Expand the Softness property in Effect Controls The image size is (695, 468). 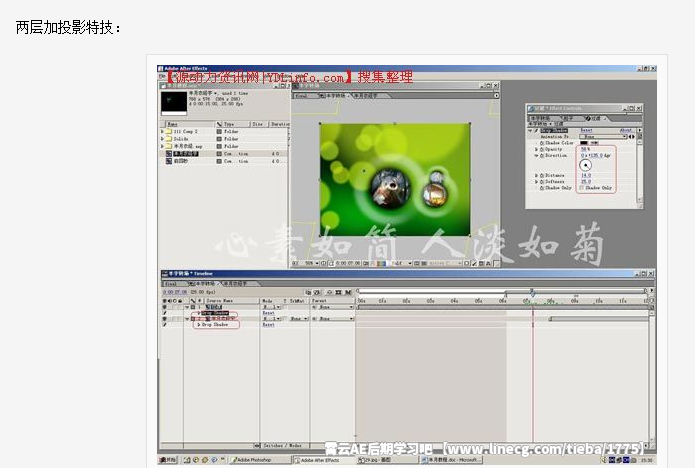click(537, 182)
